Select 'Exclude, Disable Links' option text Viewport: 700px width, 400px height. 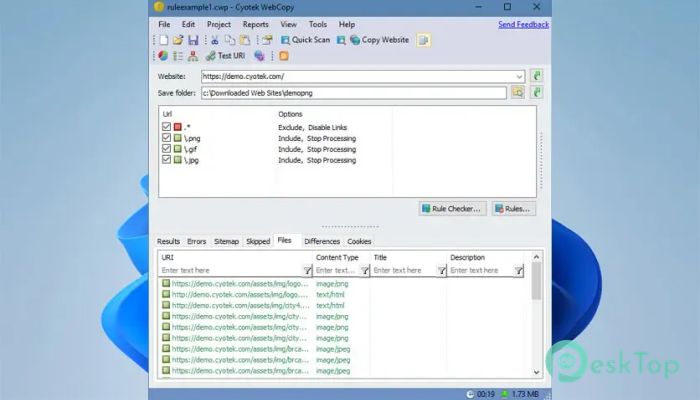[x=312, y=127]
